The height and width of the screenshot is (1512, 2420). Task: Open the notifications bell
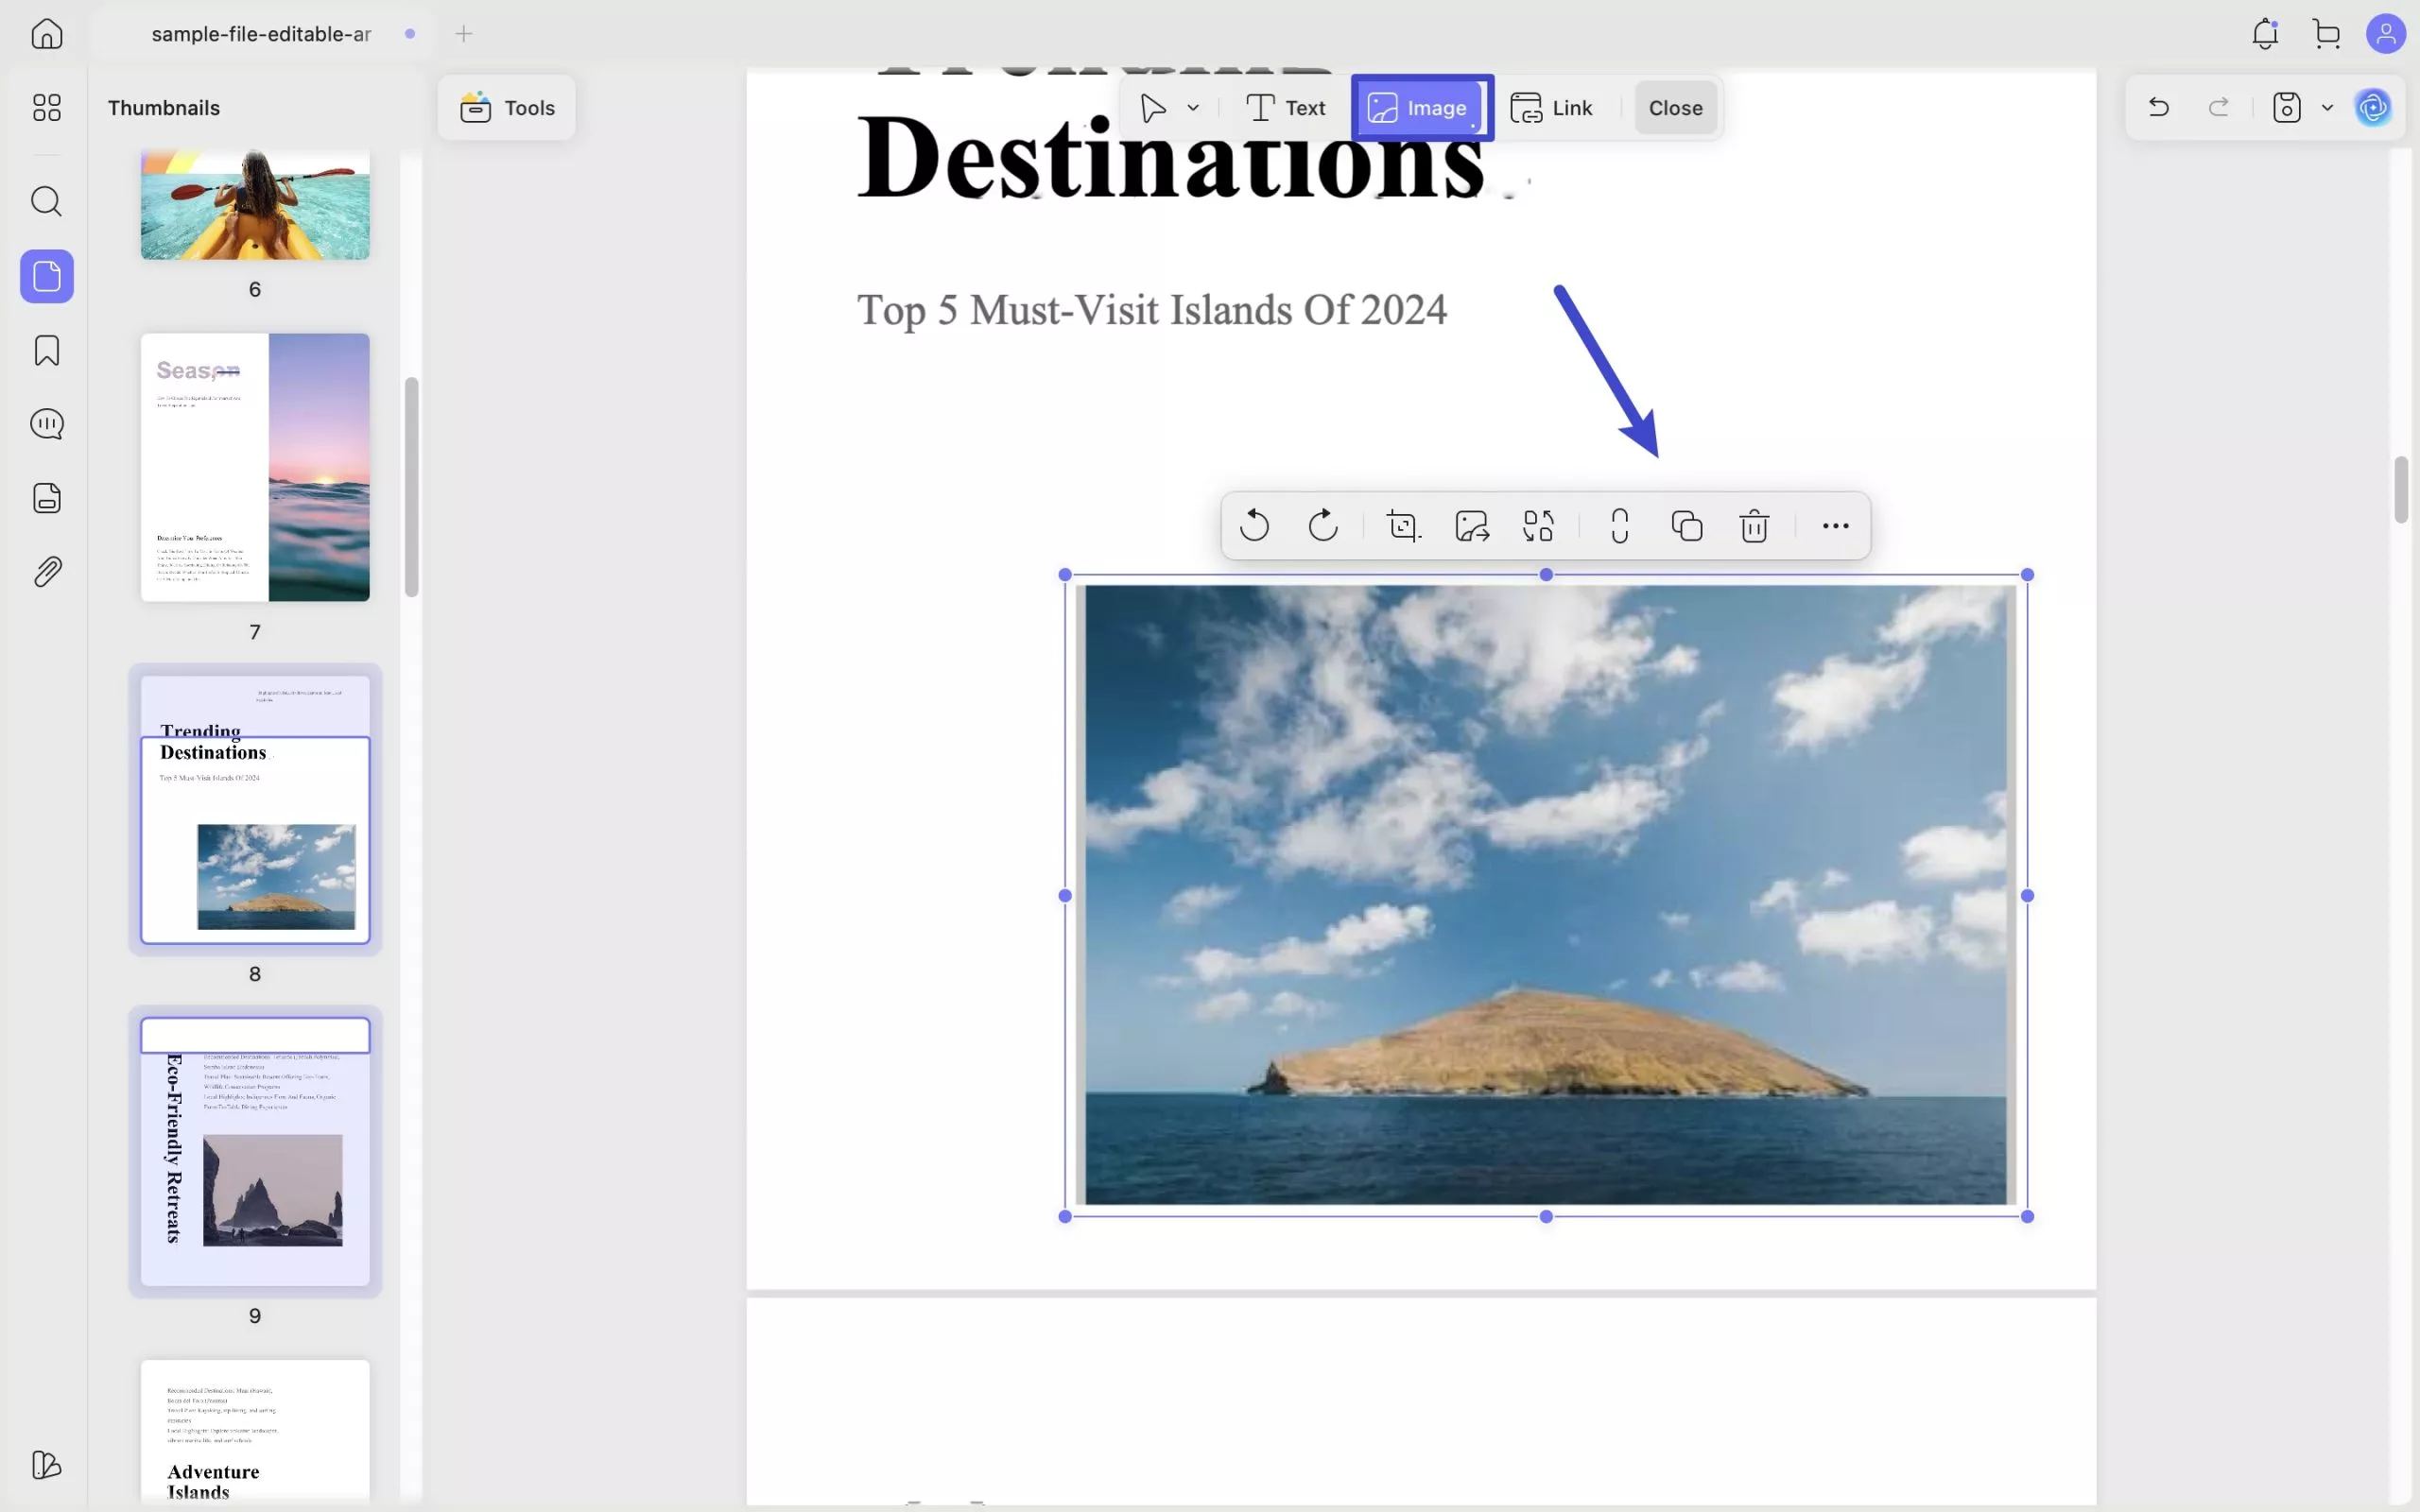pyautogui.click(x=2265, y=34)
